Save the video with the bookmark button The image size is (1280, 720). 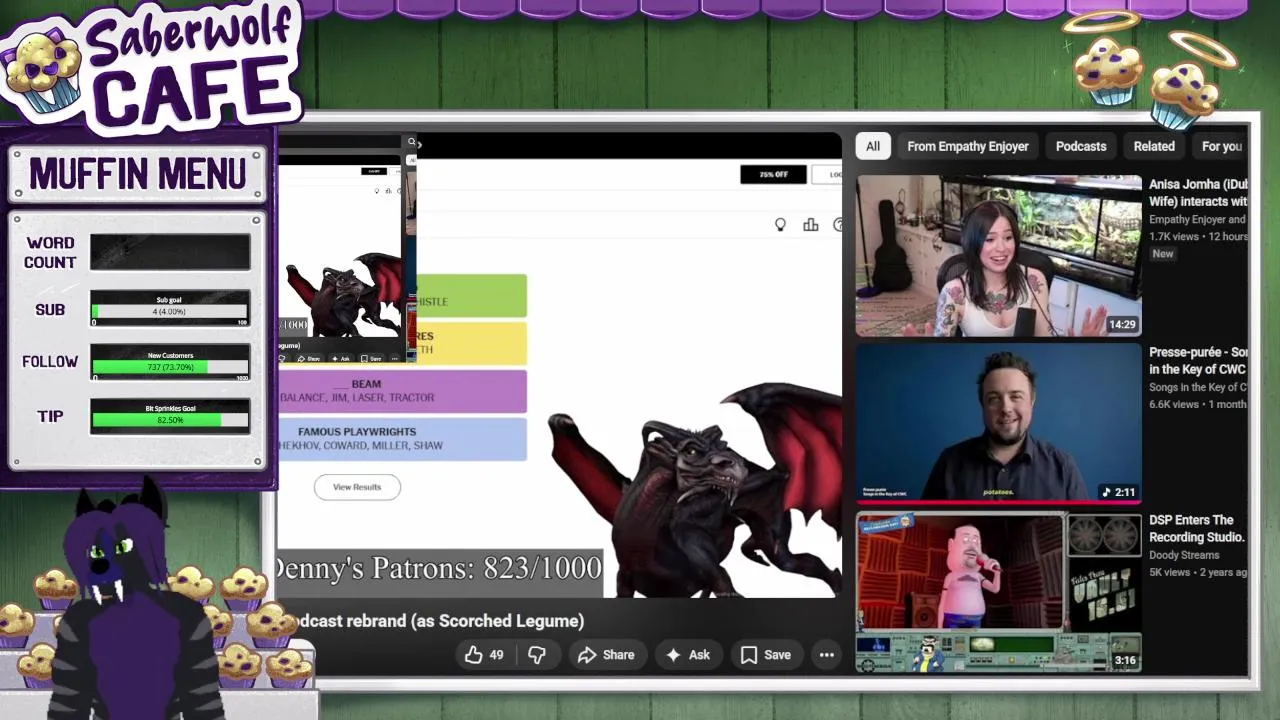(x=766, y=655)
